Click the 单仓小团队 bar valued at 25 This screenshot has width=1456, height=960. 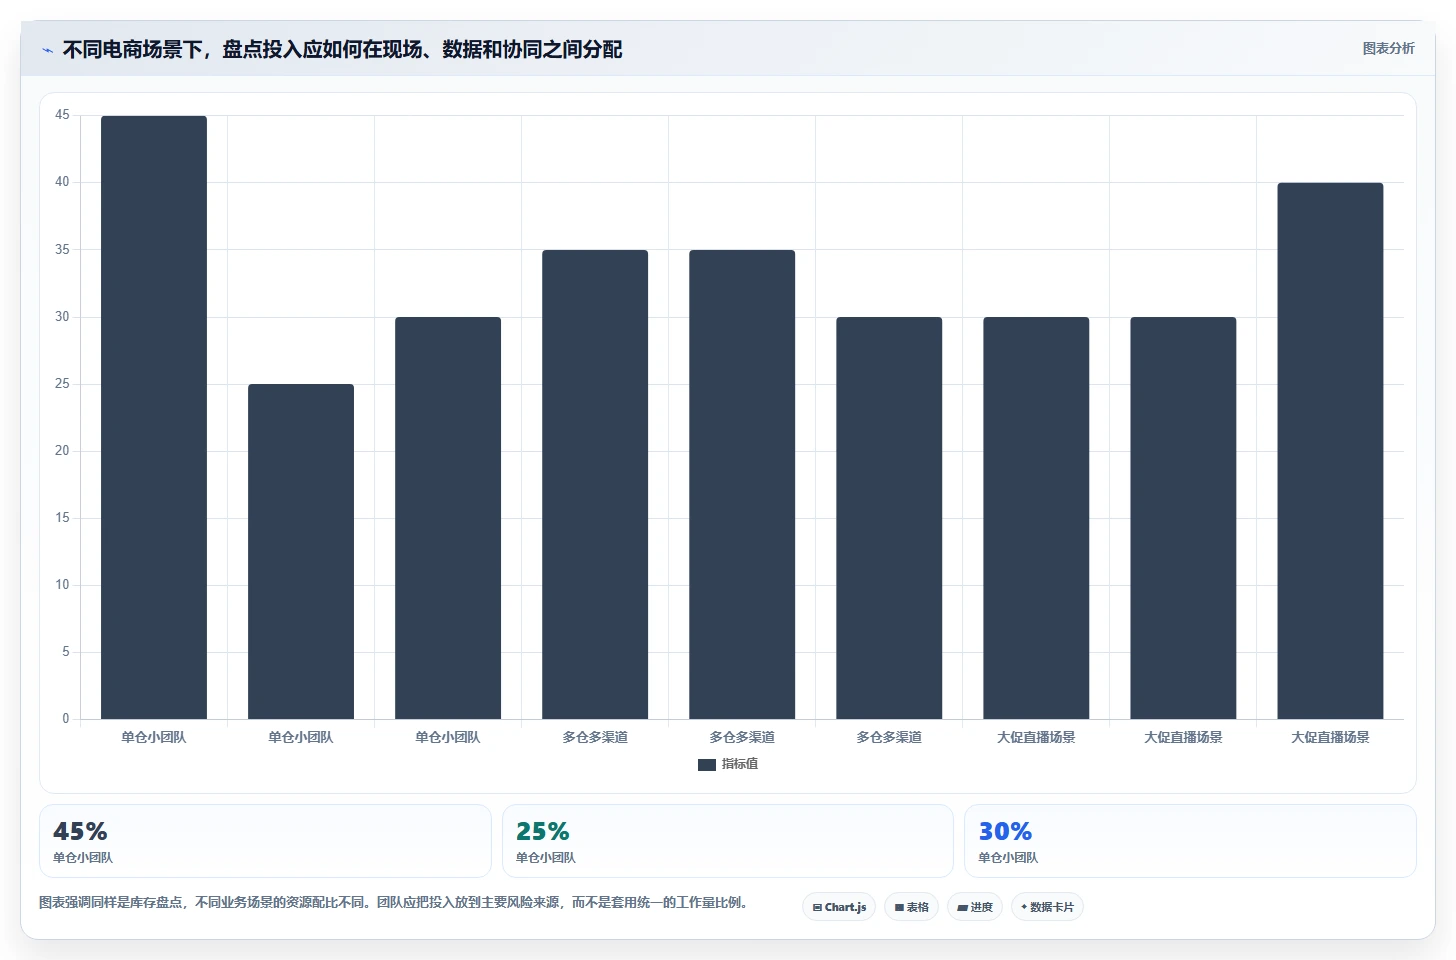coord(301,551)
